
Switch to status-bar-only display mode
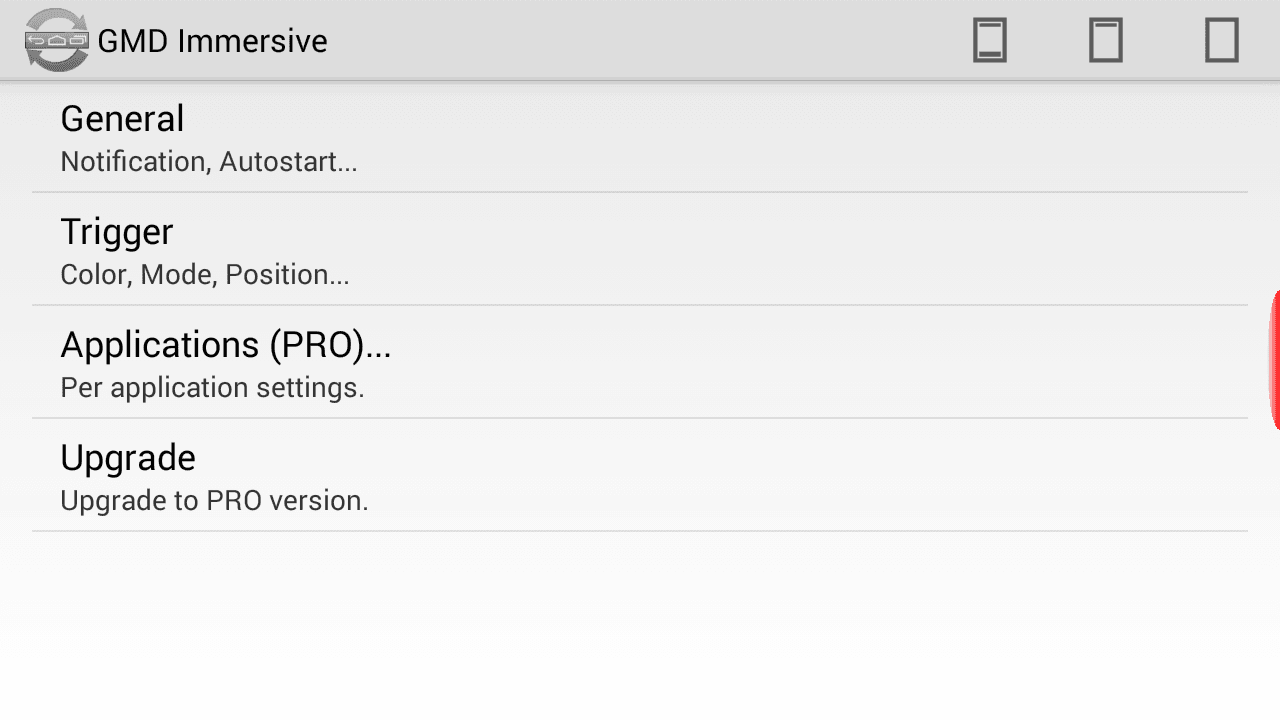click(x=1106, y=41)
